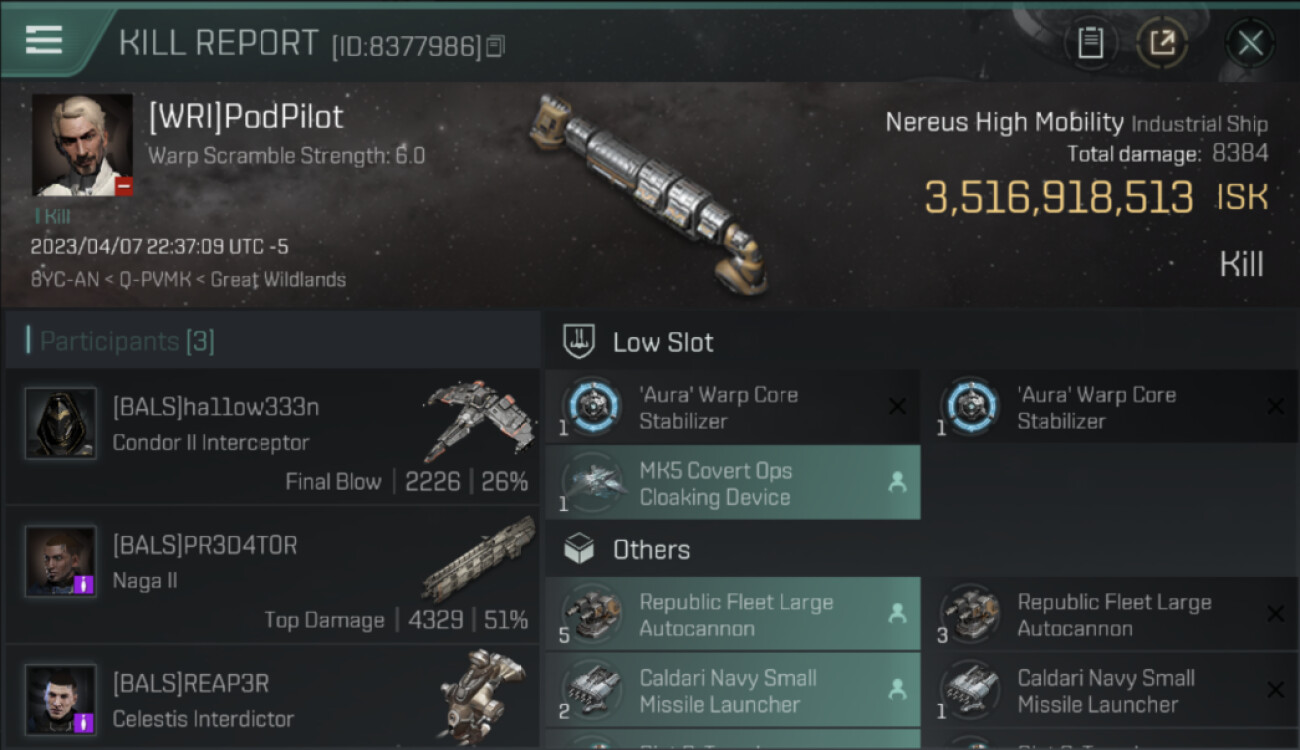Click the Others section header
1300x750 pixels.
650,550
